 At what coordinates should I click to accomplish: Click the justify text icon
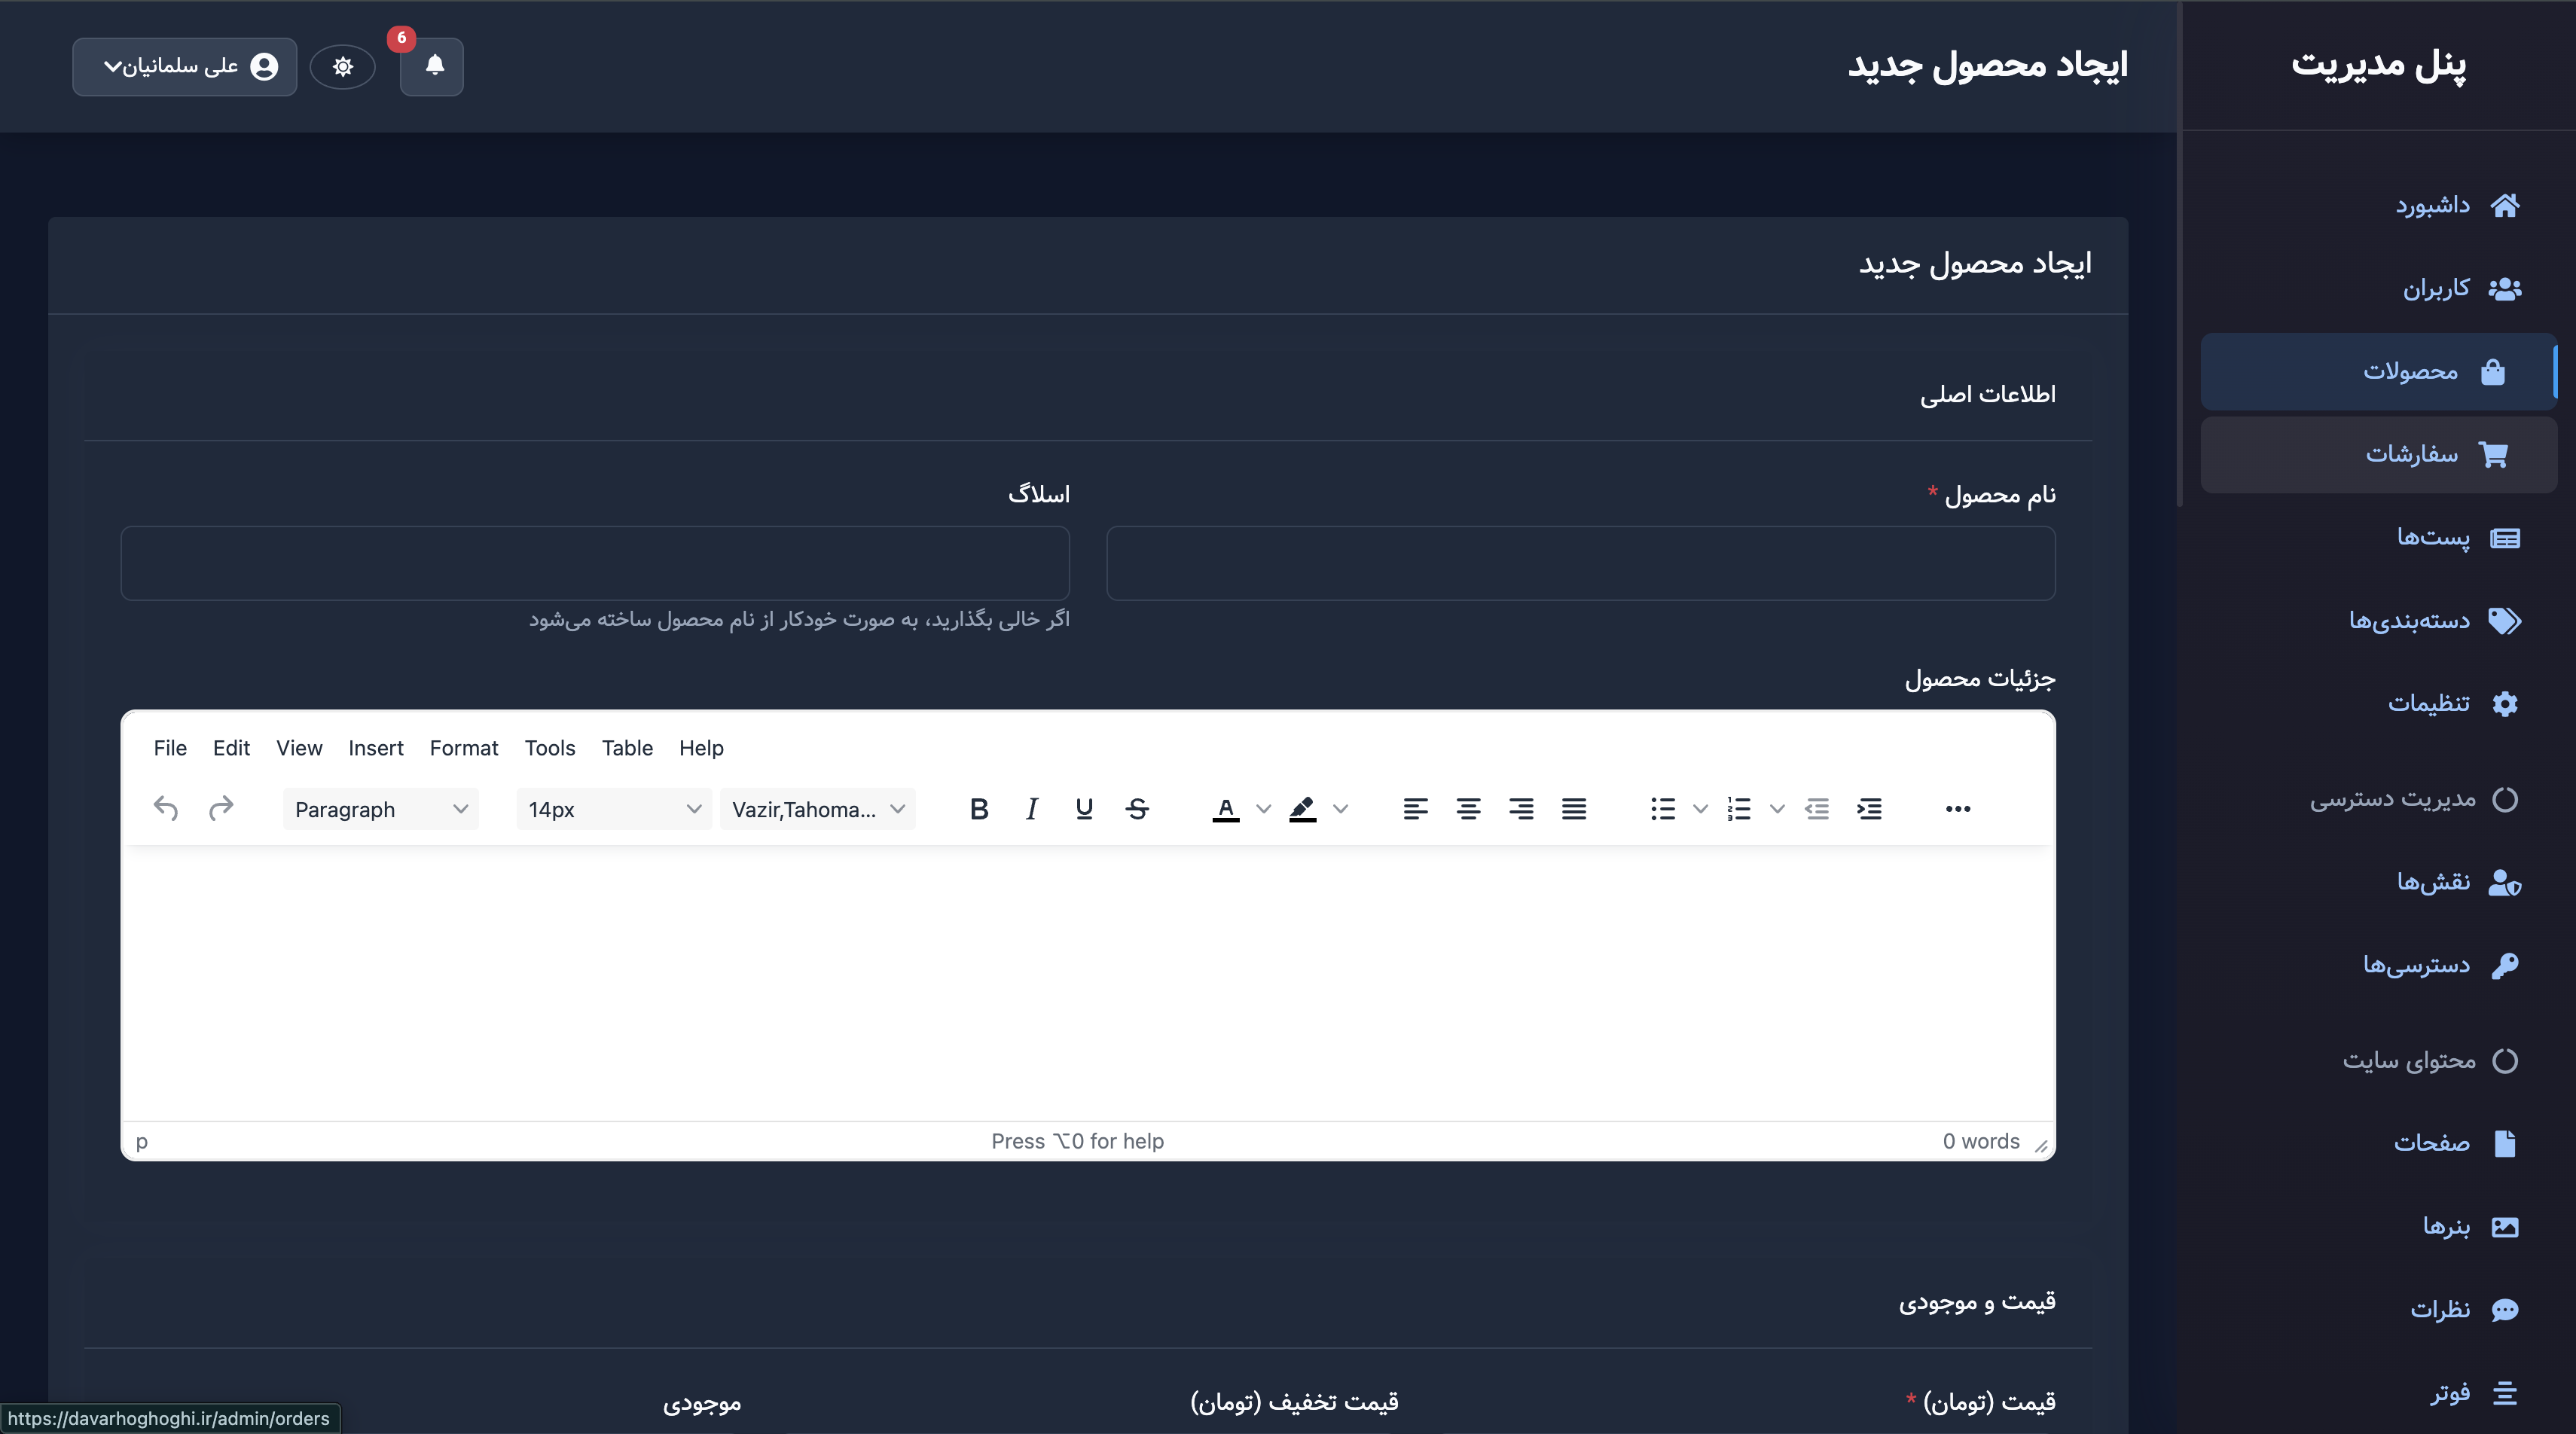[x=1574, y=809]
